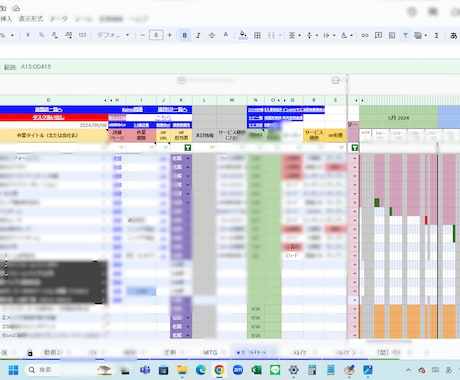Open File Explorer from taskbar
Screen dimensions: 460x380
click(182, 370)
